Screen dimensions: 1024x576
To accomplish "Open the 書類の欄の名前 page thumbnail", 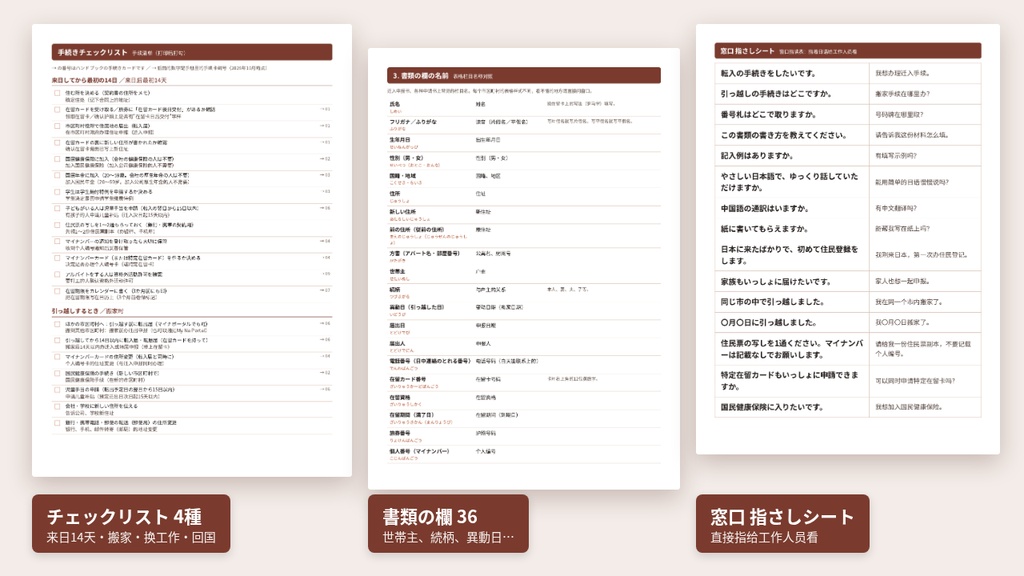I will click(x=524, y=268).
